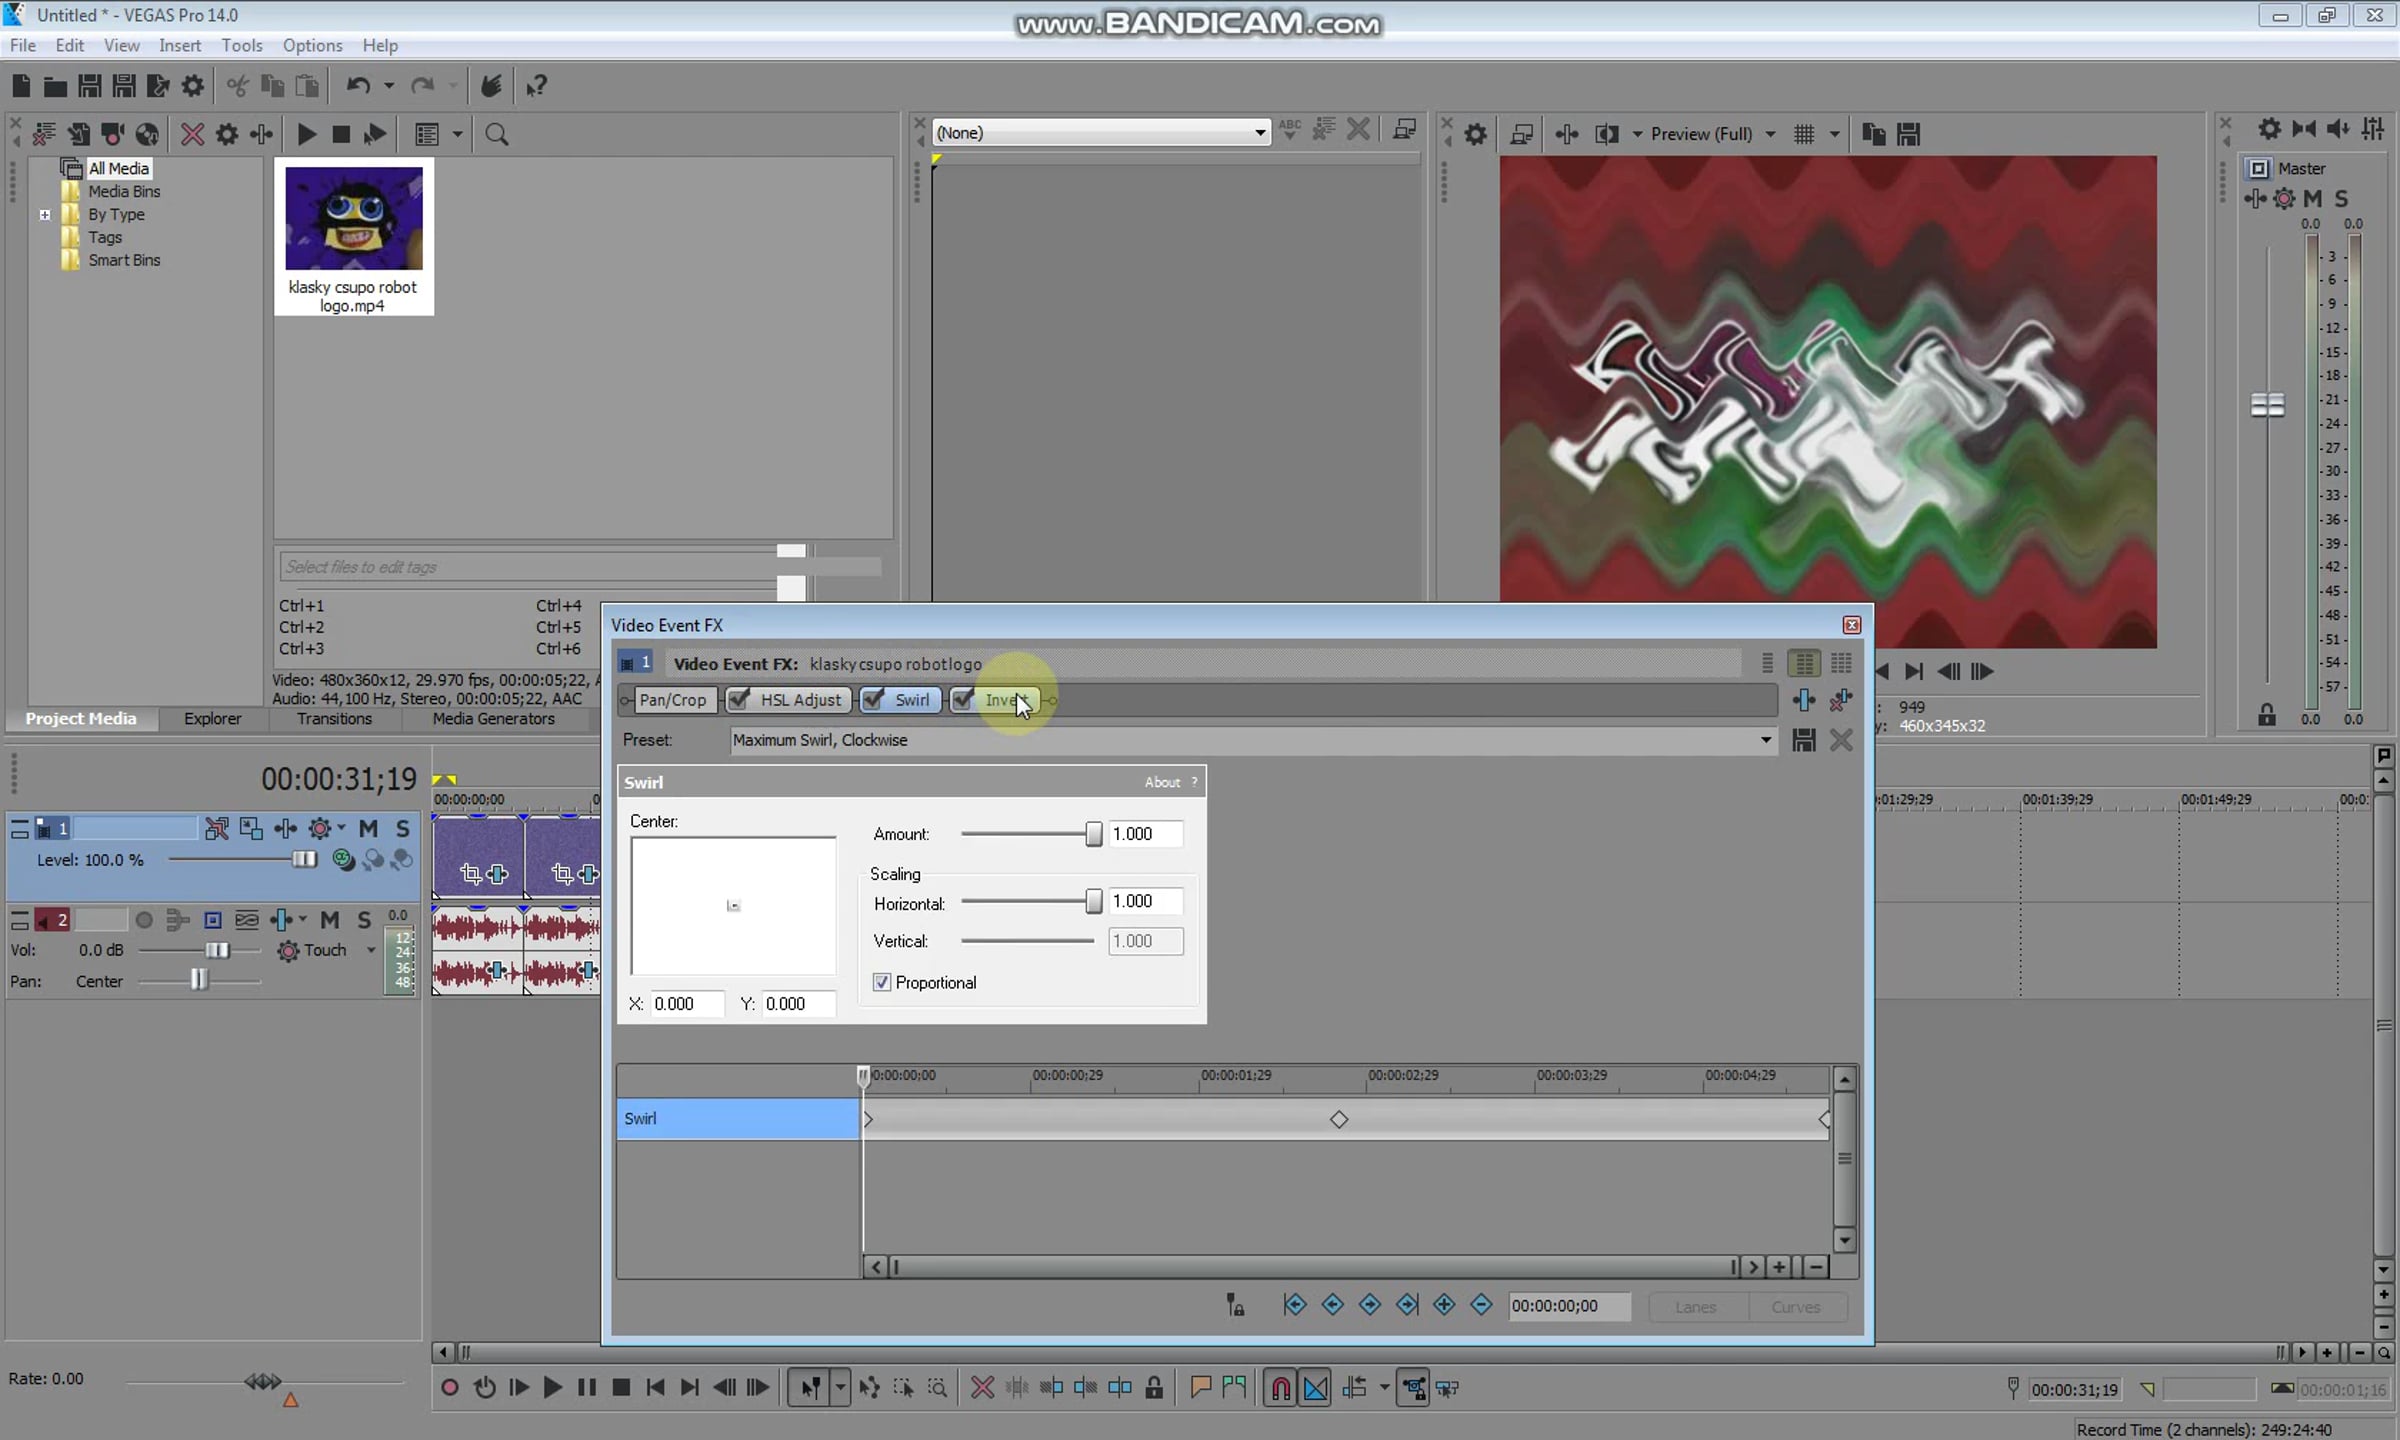Save preview snapshot to file
The image size is (2400, 1440).
[x=1908, y=134]
